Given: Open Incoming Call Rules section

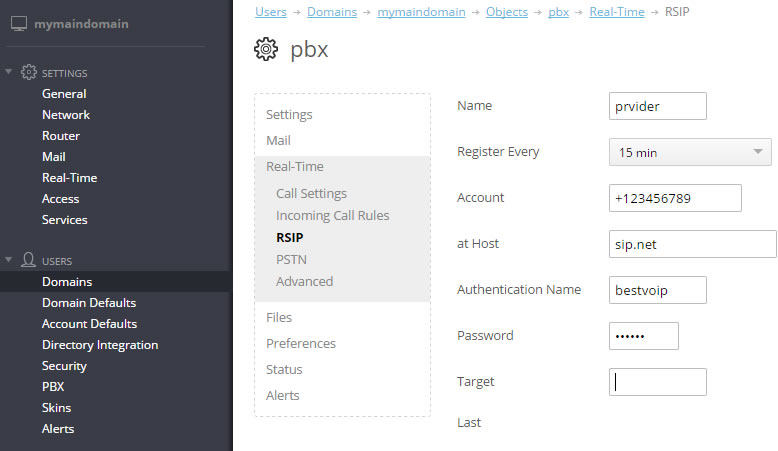Looking at the screenshot, I should tap(332, 215).
